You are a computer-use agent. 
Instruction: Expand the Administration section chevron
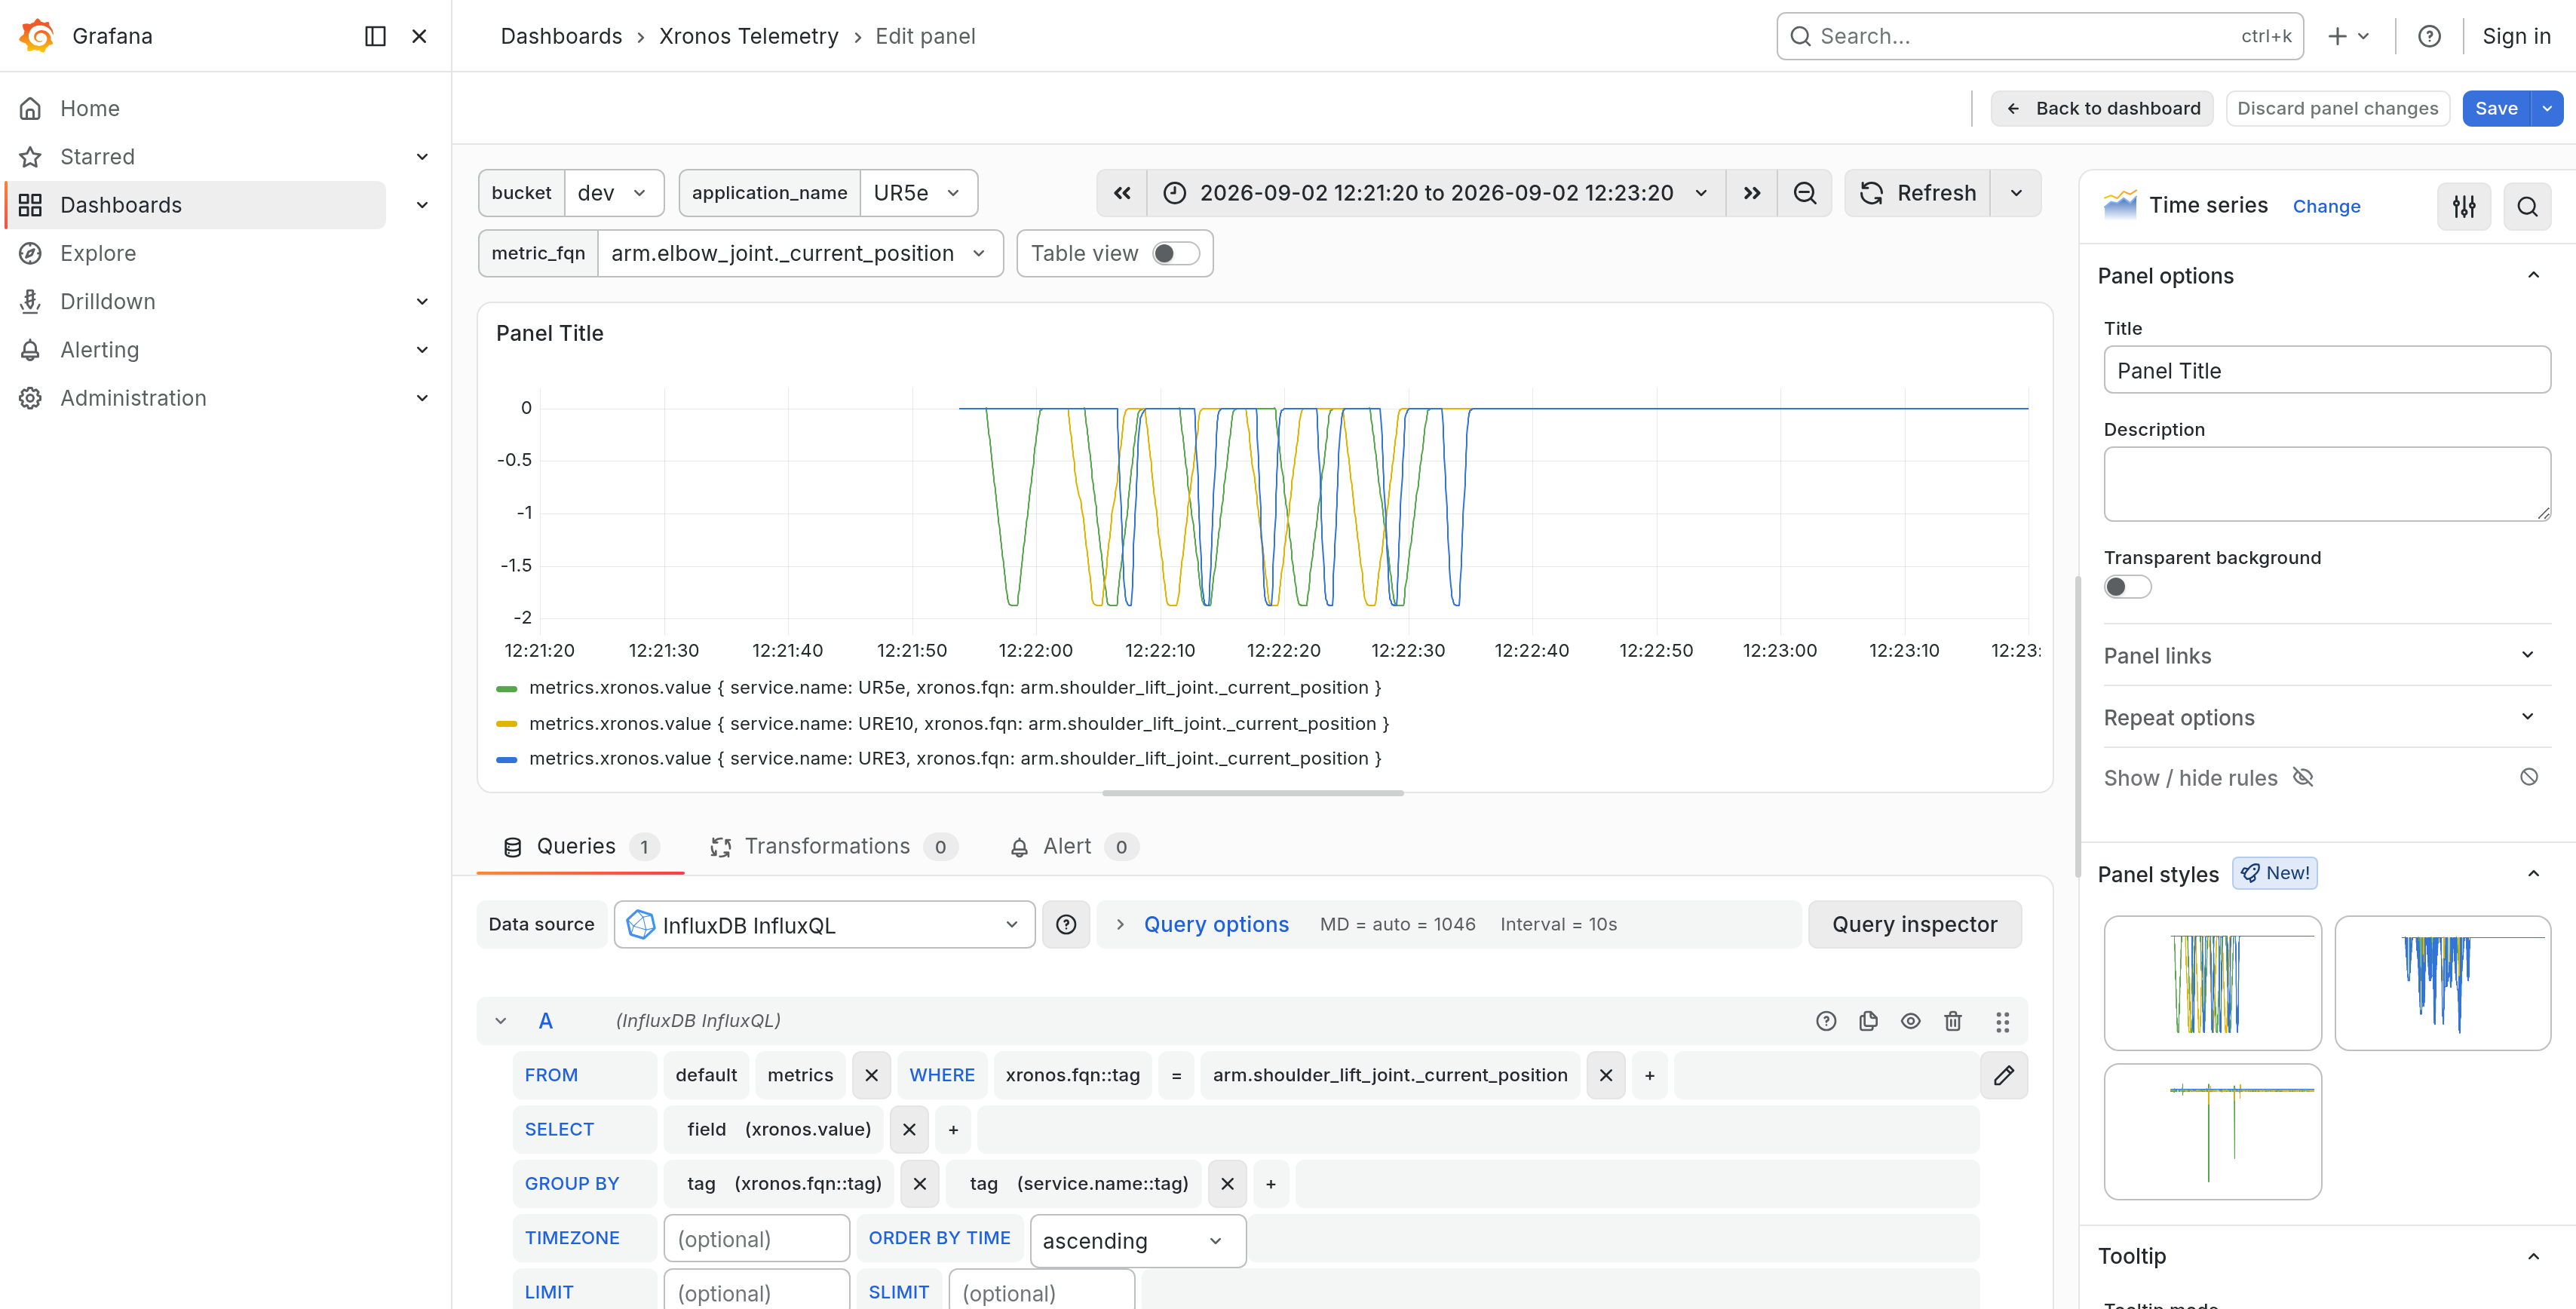coord(422,398)
